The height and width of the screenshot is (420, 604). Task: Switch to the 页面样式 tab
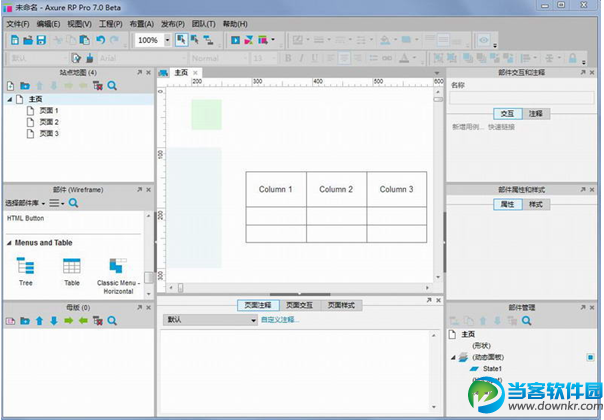tap(342, 305)
